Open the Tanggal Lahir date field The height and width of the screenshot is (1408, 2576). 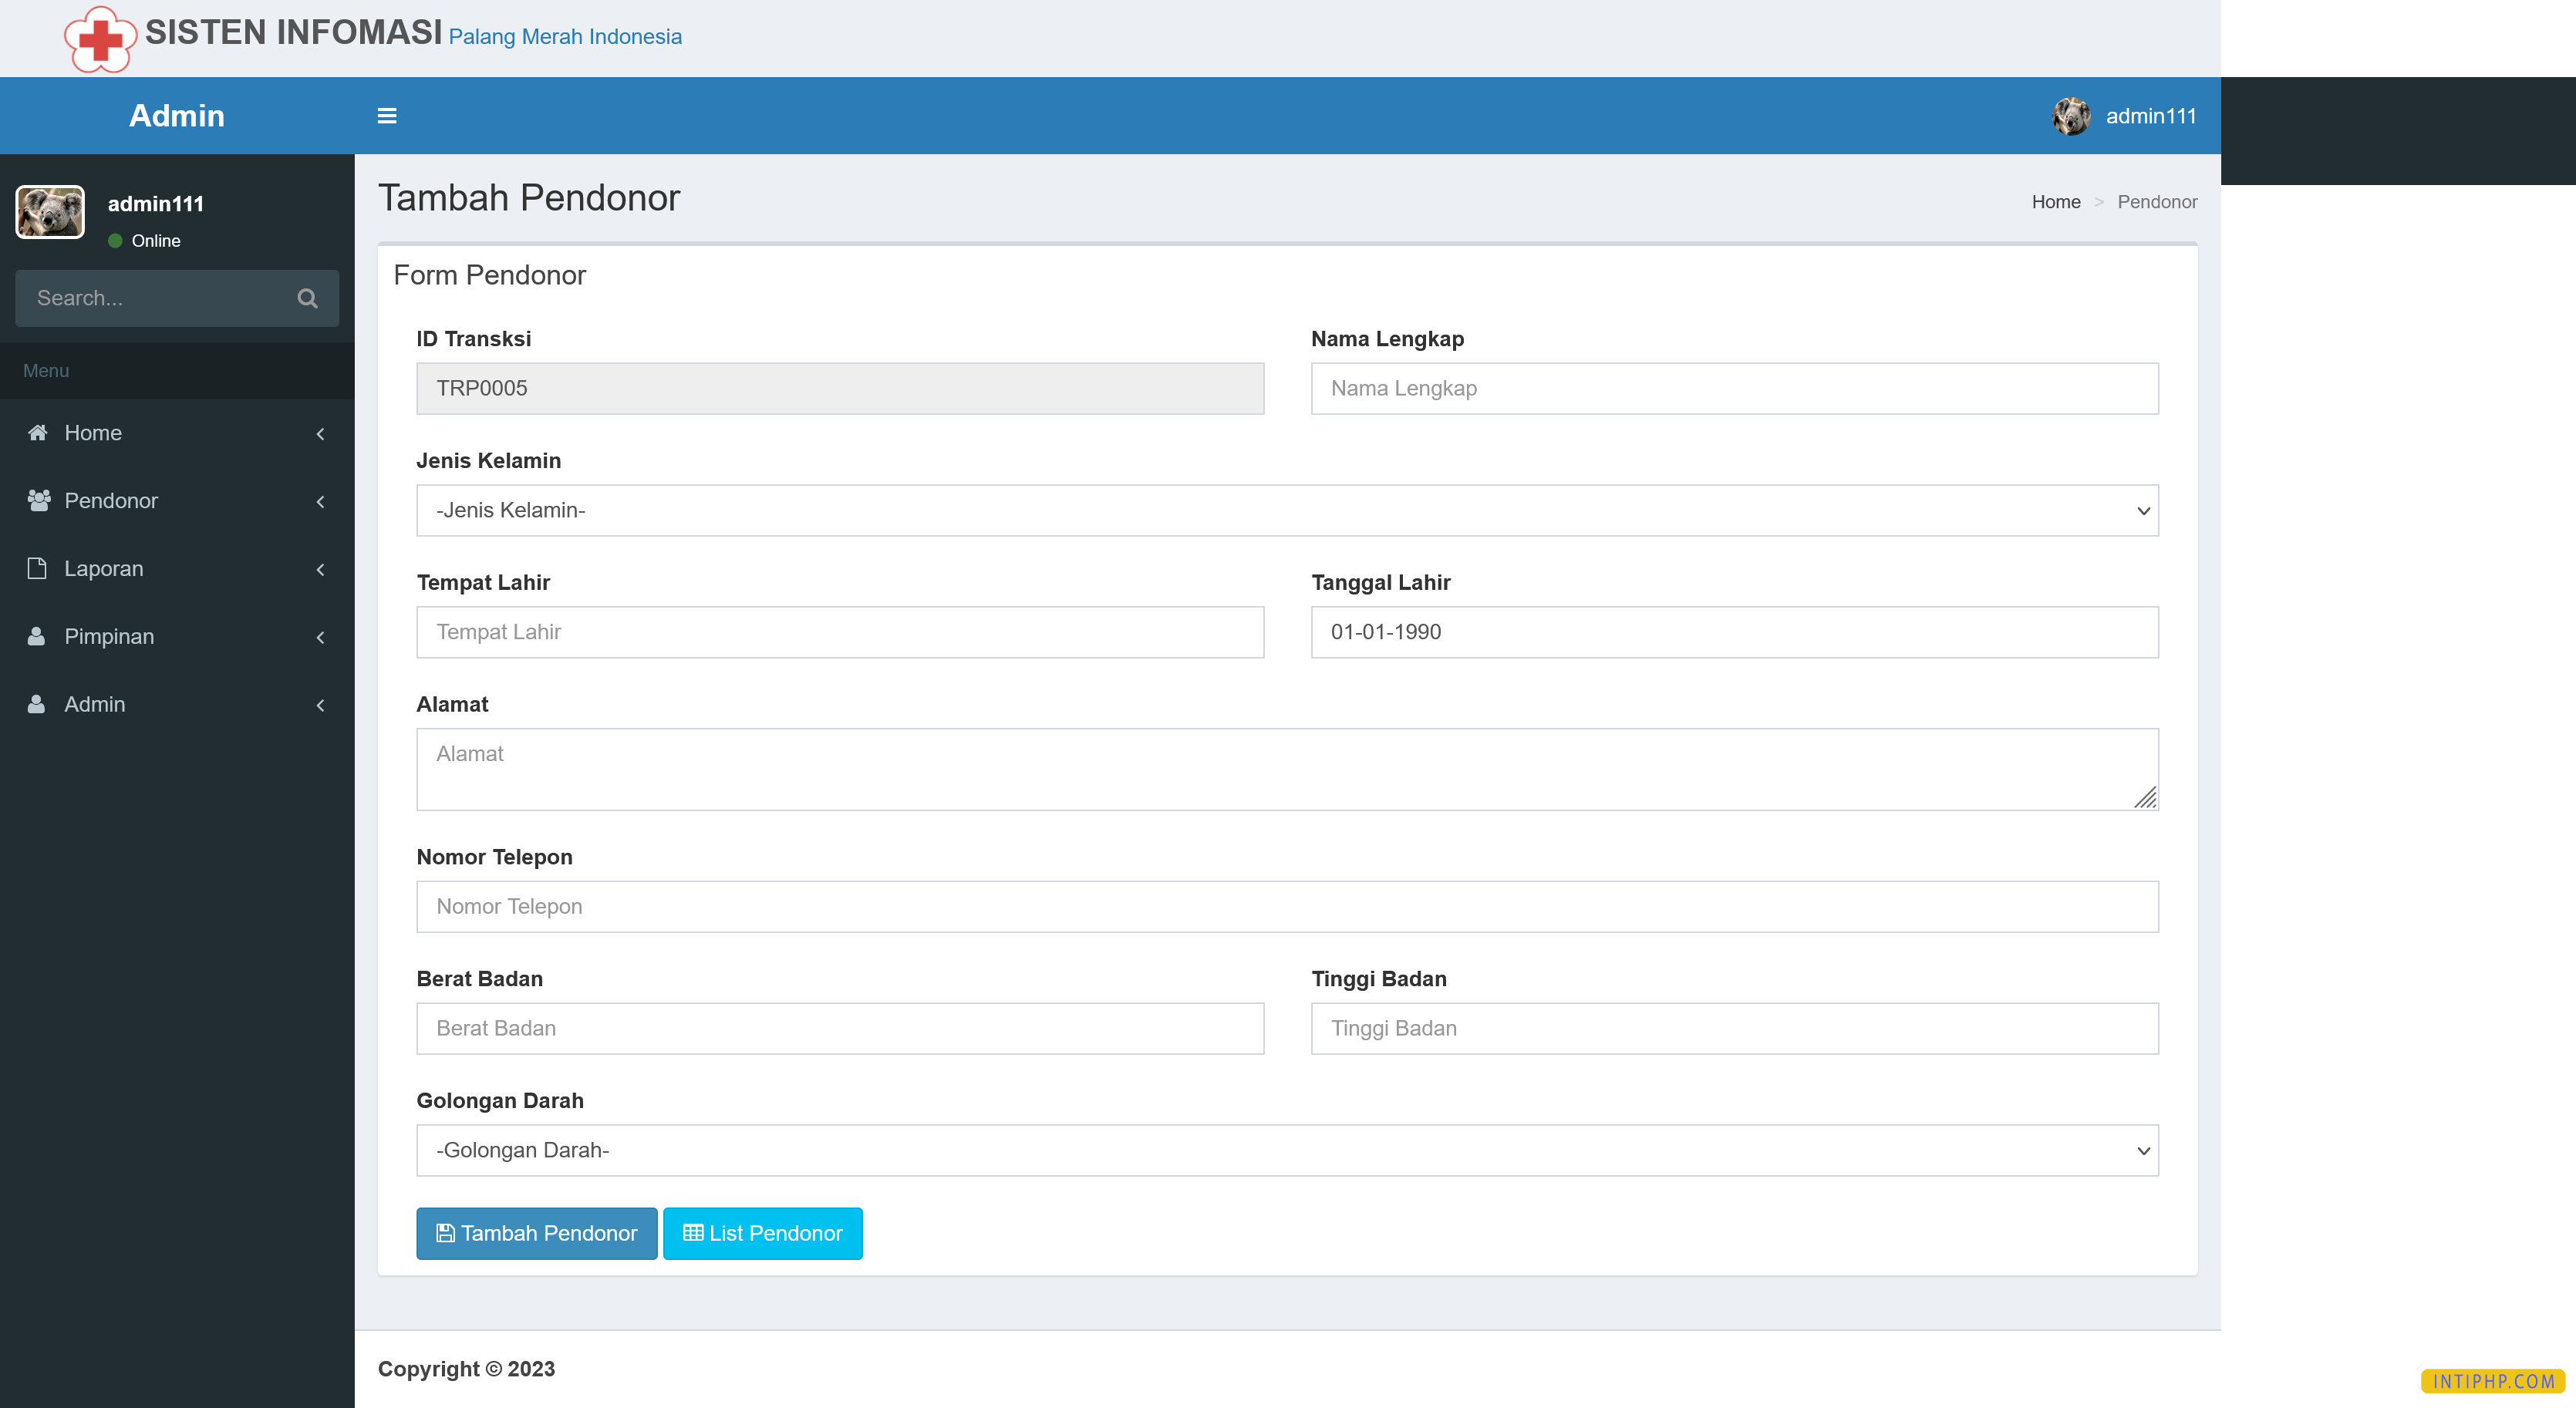pos(1734,632)
